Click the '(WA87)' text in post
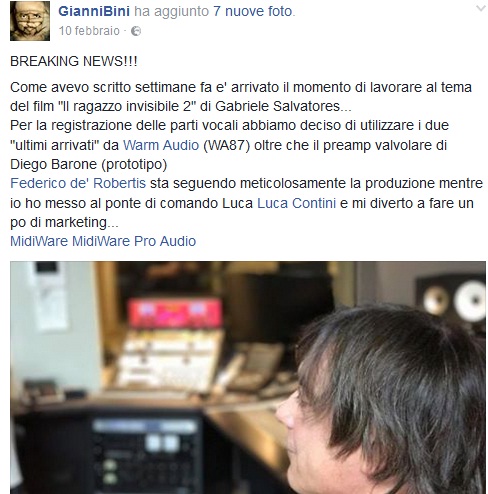Screen dimensions: 488x494 point(226,146)
